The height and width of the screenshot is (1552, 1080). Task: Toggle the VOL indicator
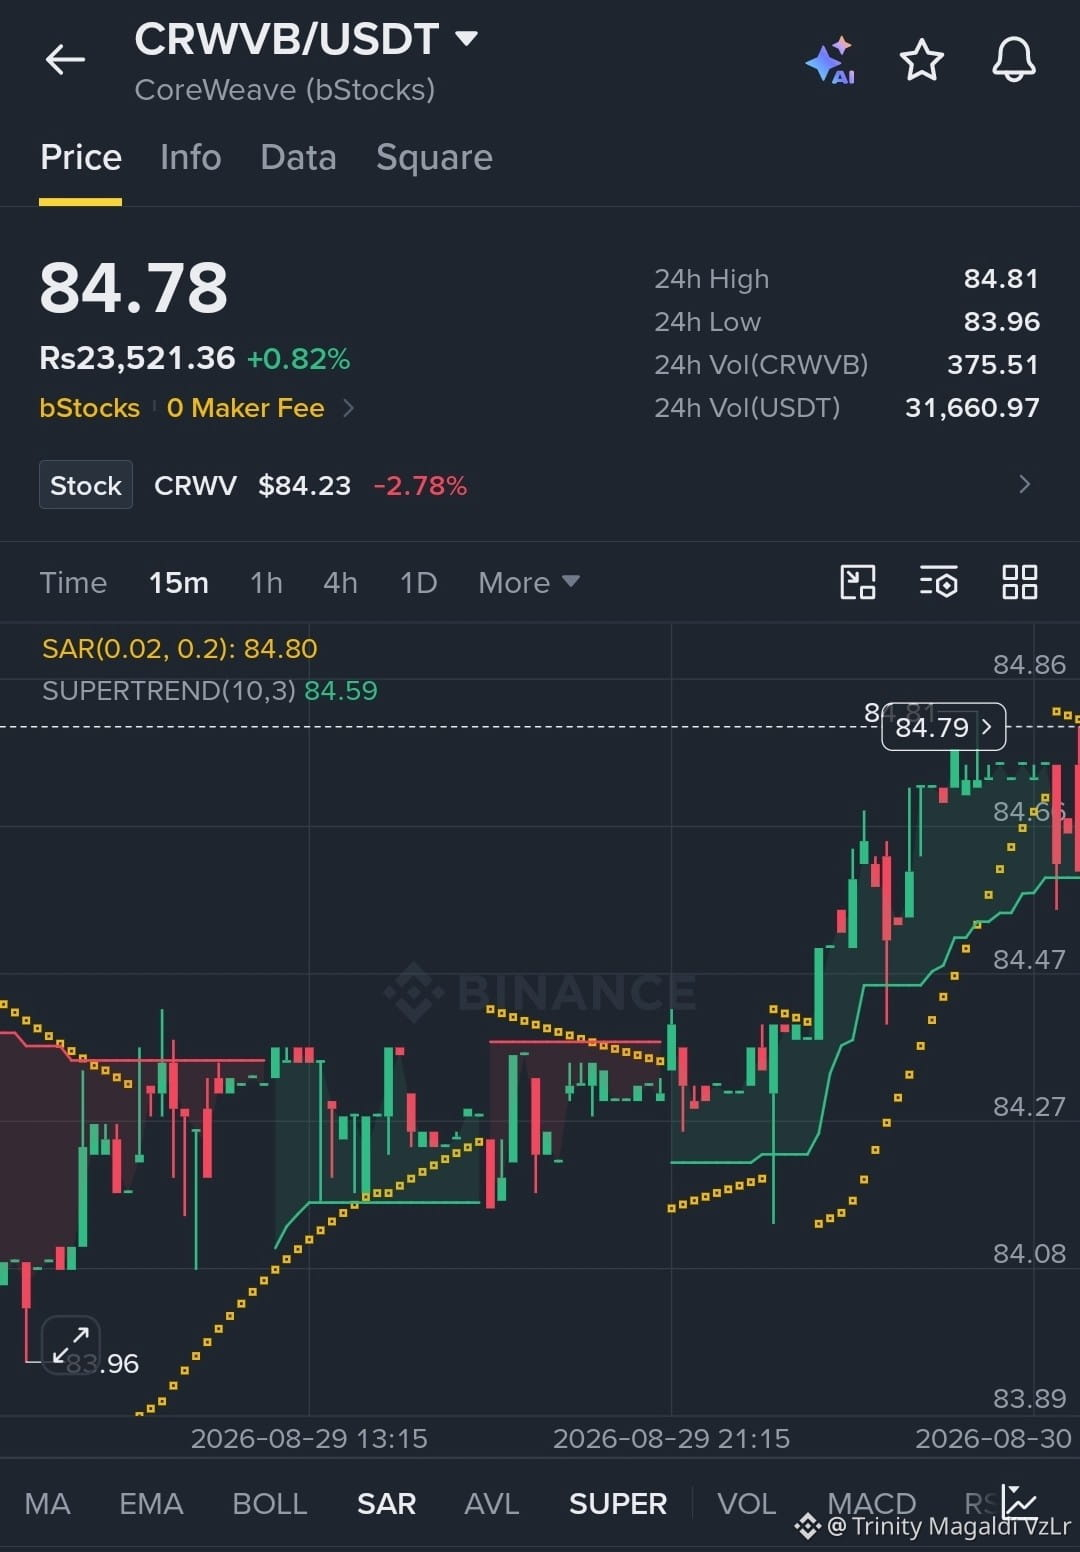click(x=746, y=1503)
